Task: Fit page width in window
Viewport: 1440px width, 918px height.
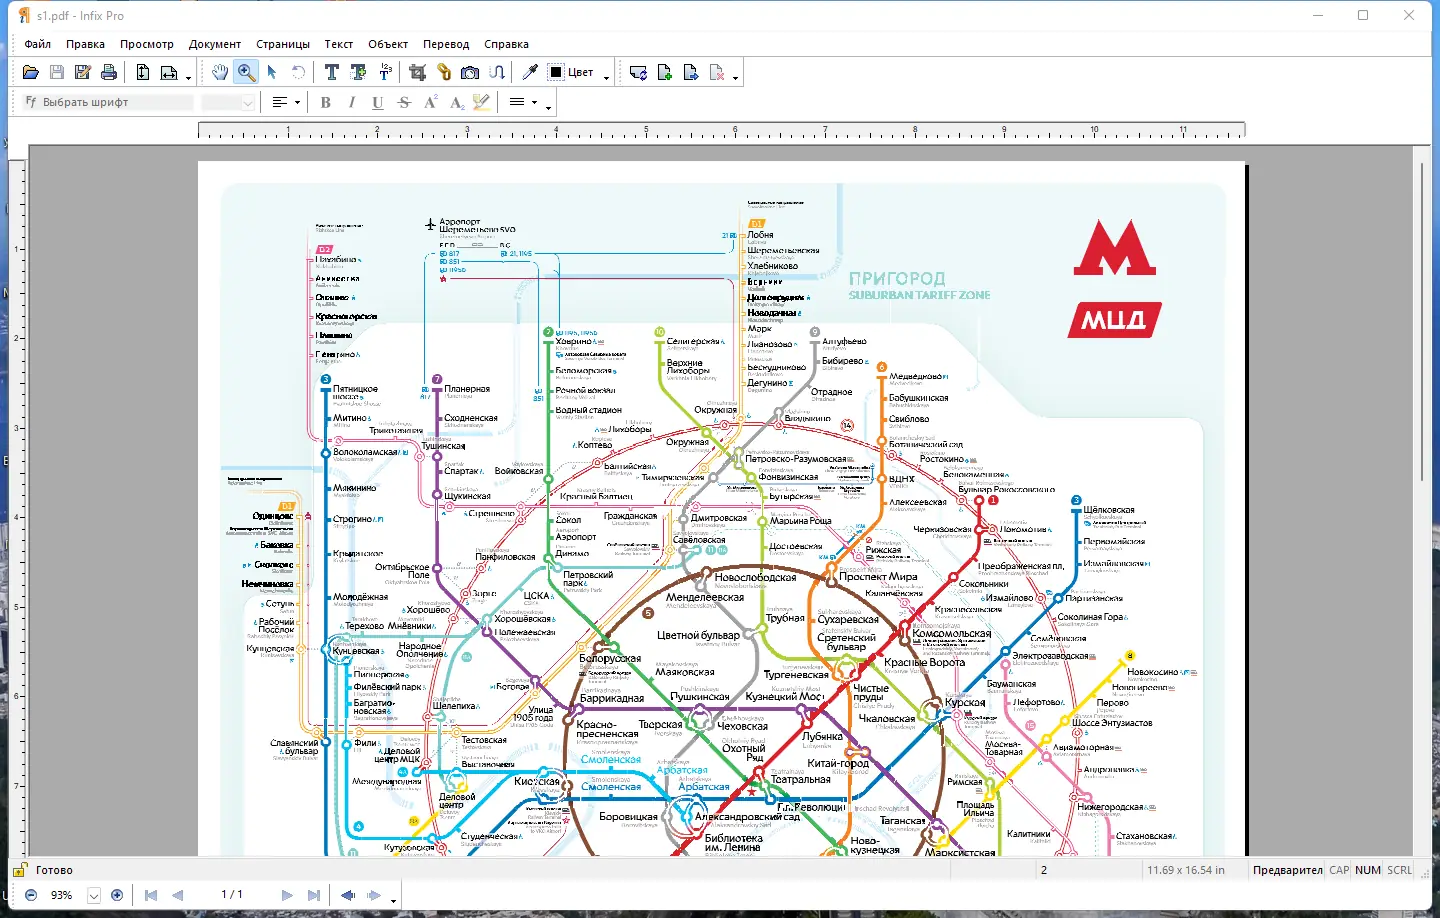Action: pyautogui.click(x=169, y=72)
